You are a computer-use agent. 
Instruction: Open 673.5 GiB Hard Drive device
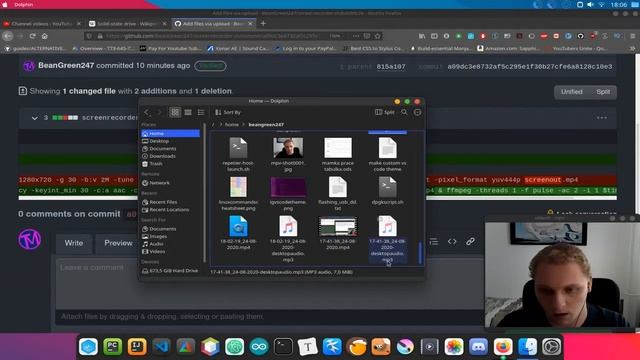click(x=170, y=271)
